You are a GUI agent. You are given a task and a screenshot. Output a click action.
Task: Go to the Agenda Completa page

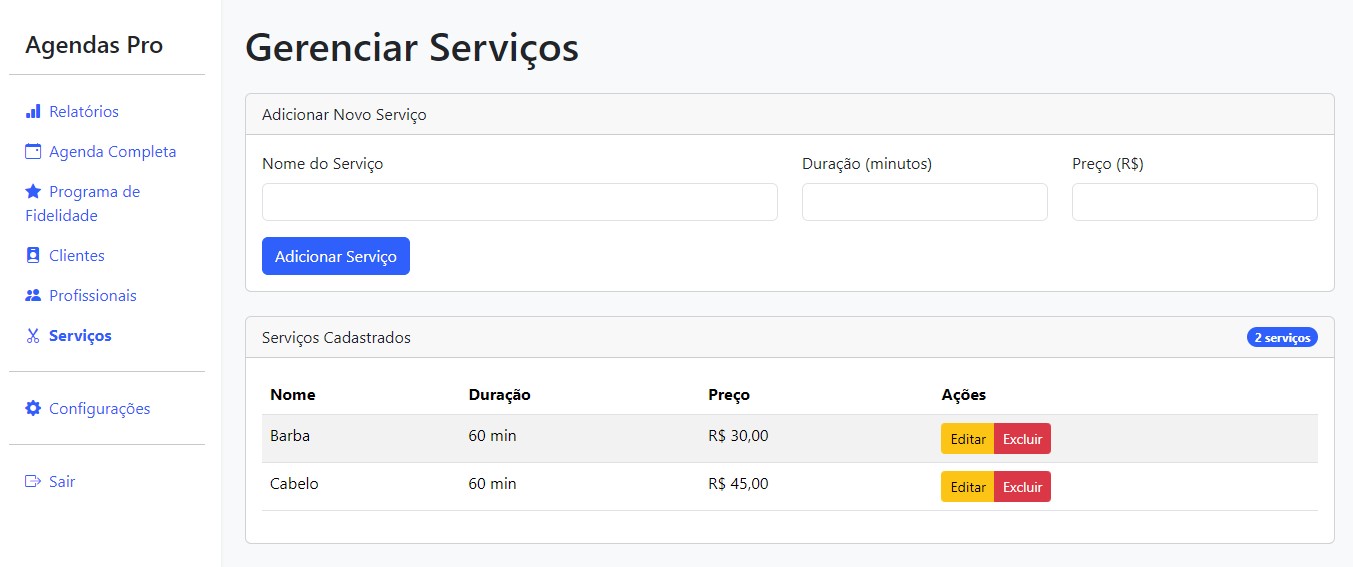tap(112, 152)
